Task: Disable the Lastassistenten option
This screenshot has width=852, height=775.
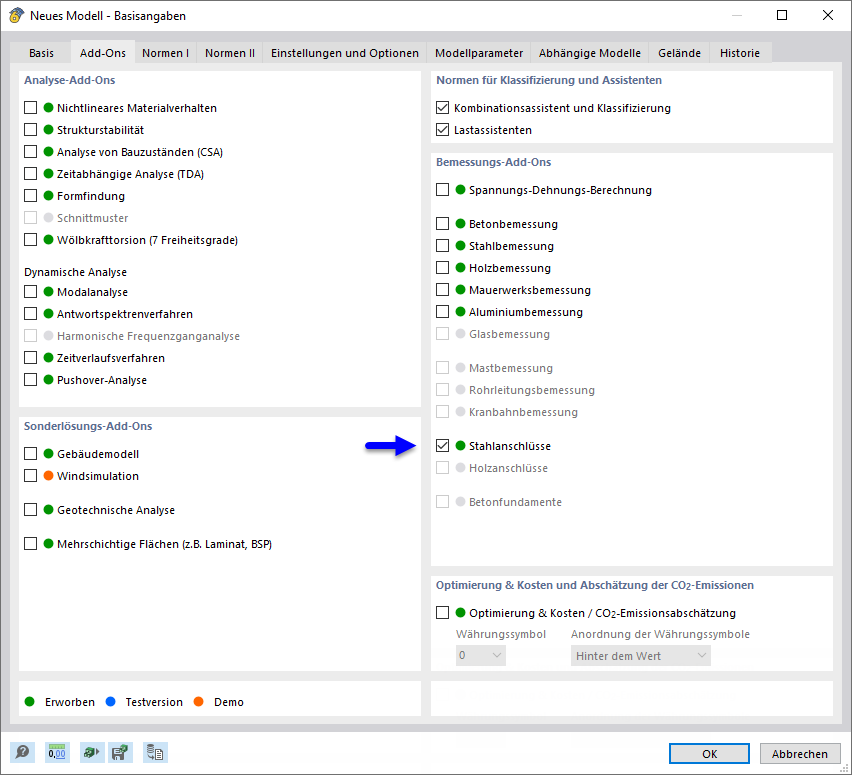Action: tap(443, 129)
